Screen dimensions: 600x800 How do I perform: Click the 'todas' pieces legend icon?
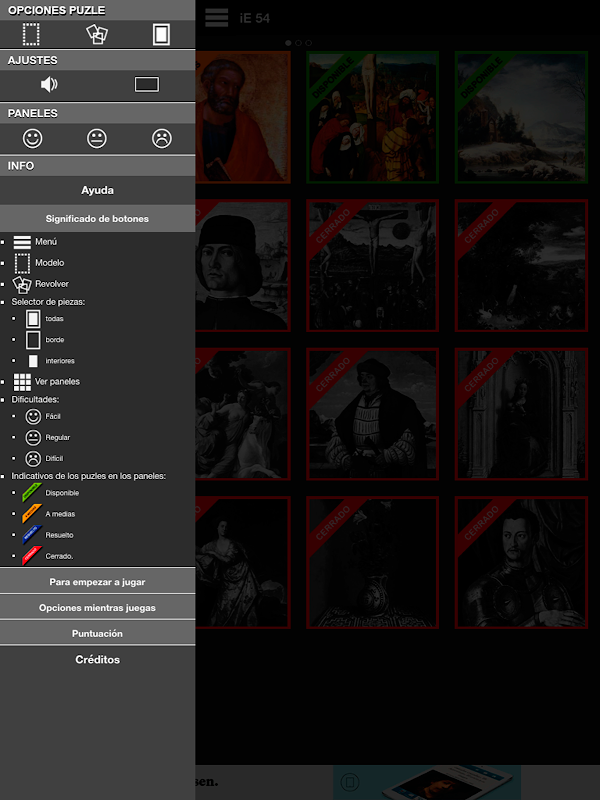[33, 319]
